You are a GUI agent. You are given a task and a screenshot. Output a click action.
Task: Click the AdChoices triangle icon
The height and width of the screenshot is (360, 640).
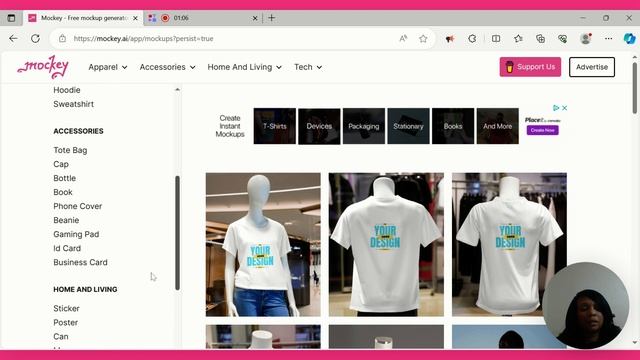[556, 108]
